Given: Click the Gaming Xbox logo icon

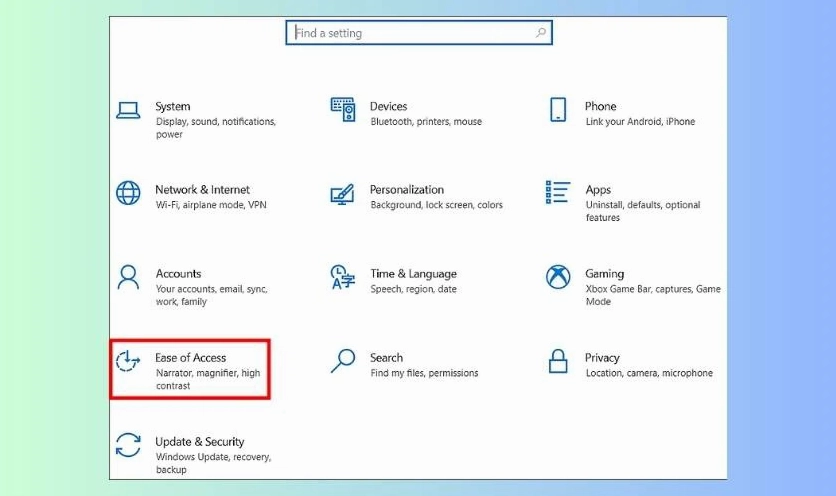Looking at the screenshot, I should 558,276.
